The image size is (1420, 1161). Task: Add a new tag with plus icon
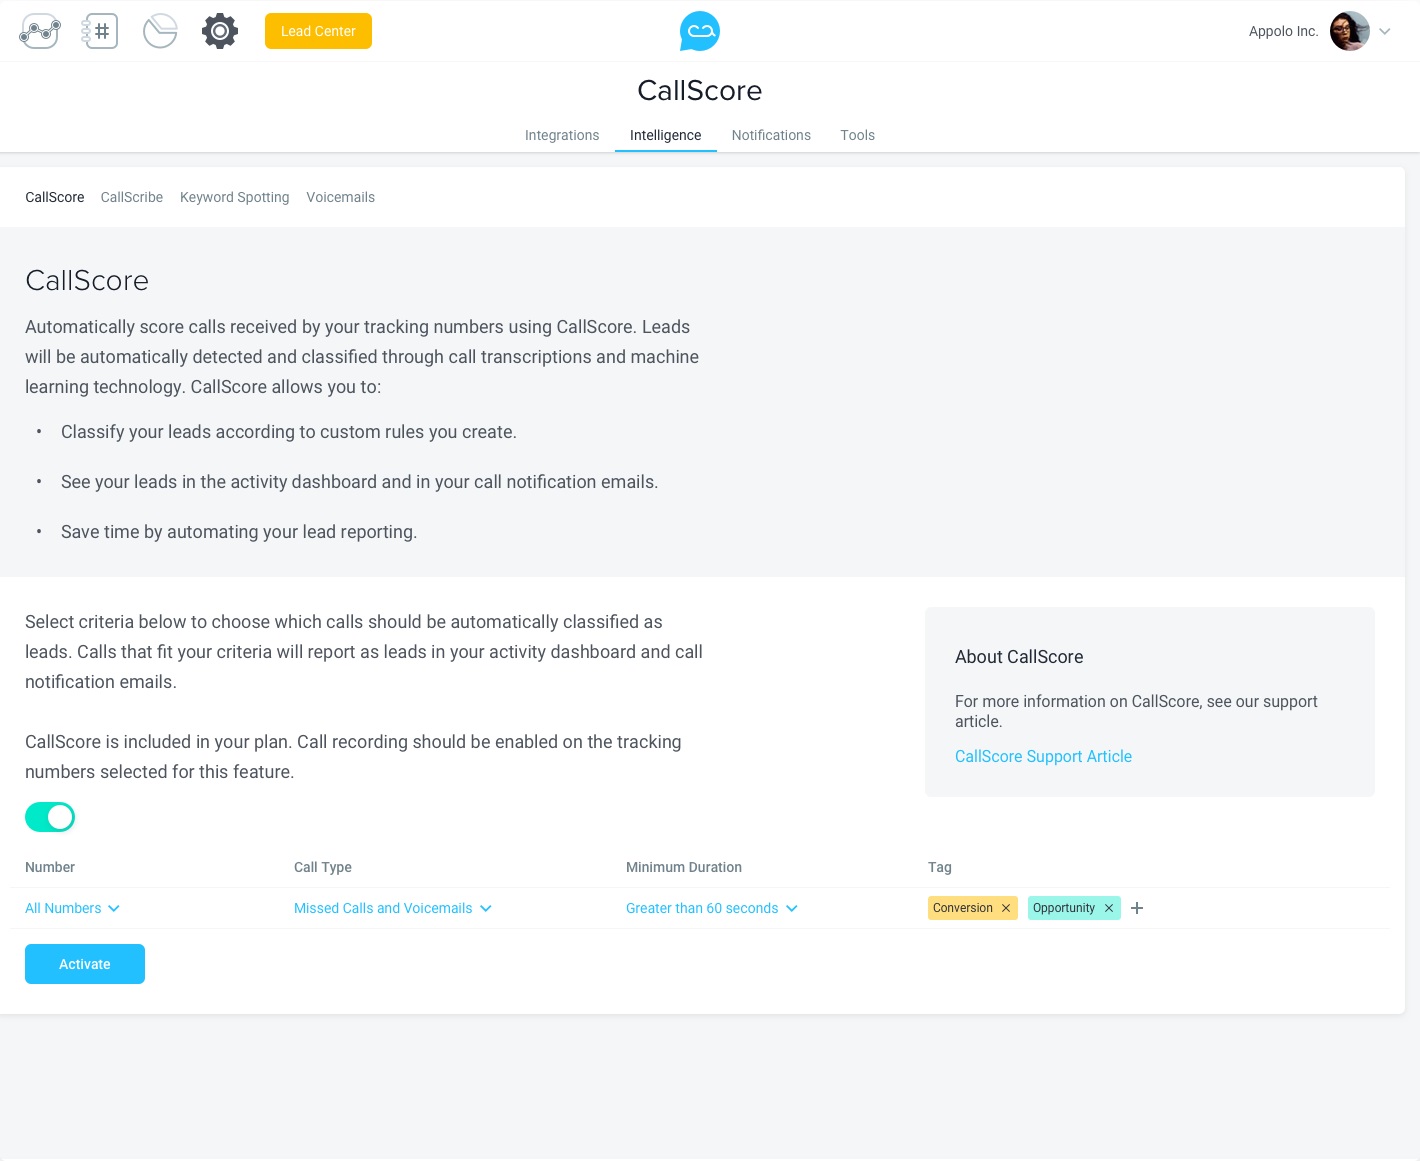[1137, 908]
